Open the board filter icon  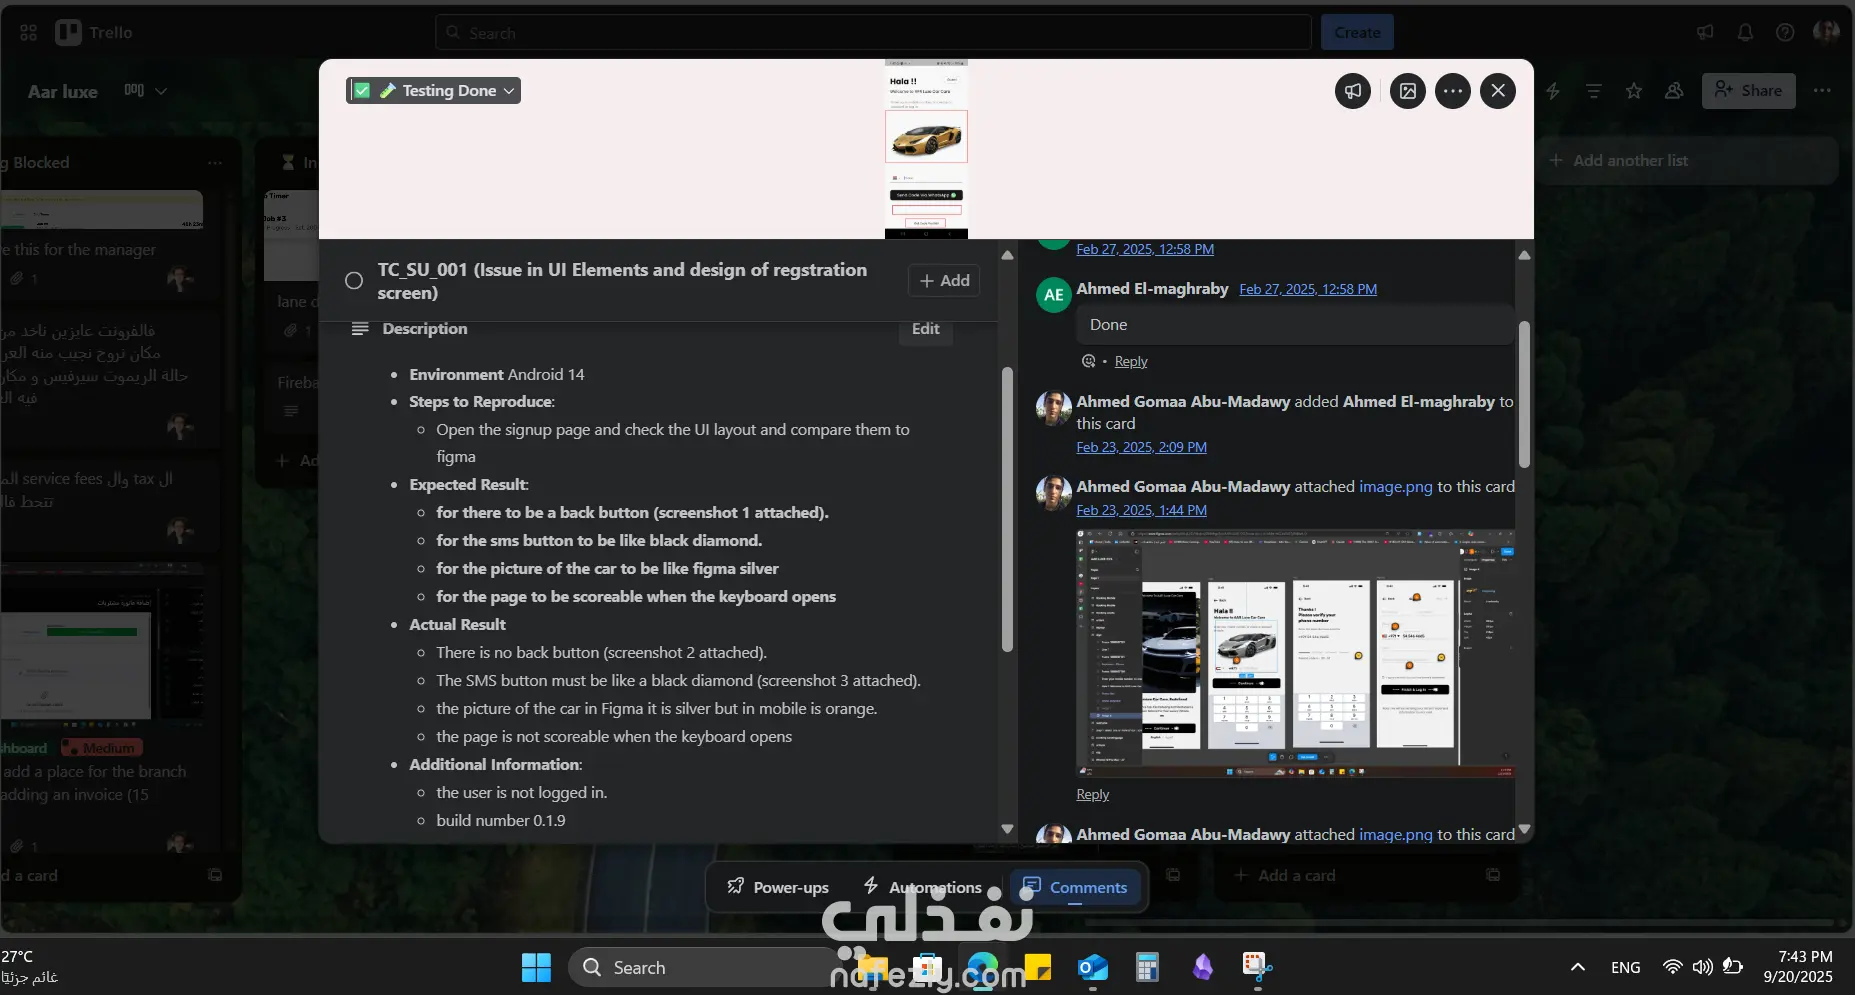pyautogui.click(x=1594, y=91)
